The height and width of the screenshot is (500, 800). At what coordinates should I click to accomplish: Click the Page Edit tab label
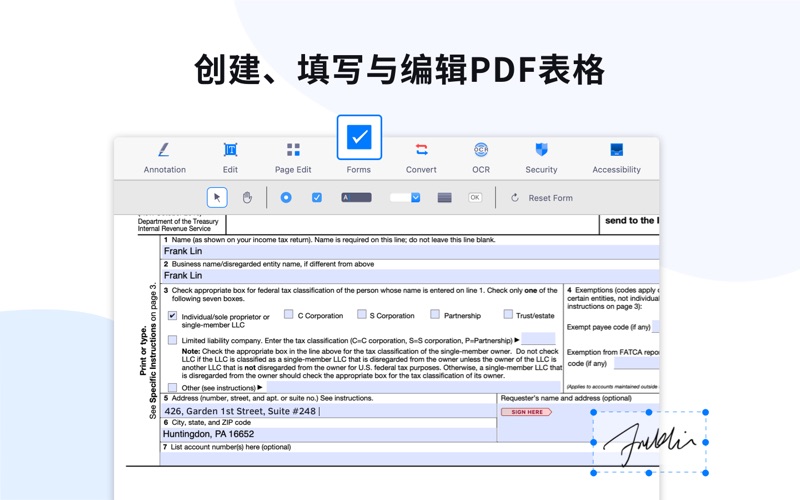click(x=293, y=170)
